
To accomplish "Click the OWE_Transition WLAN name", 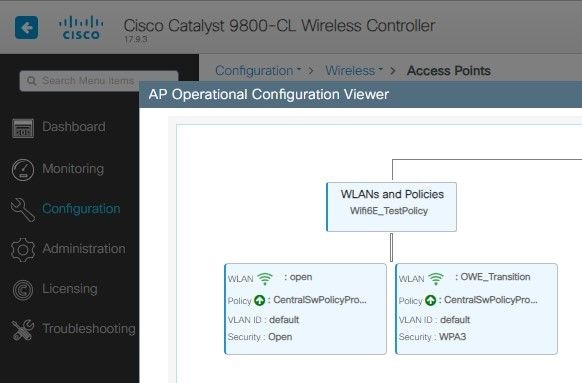I will [496, 277].
